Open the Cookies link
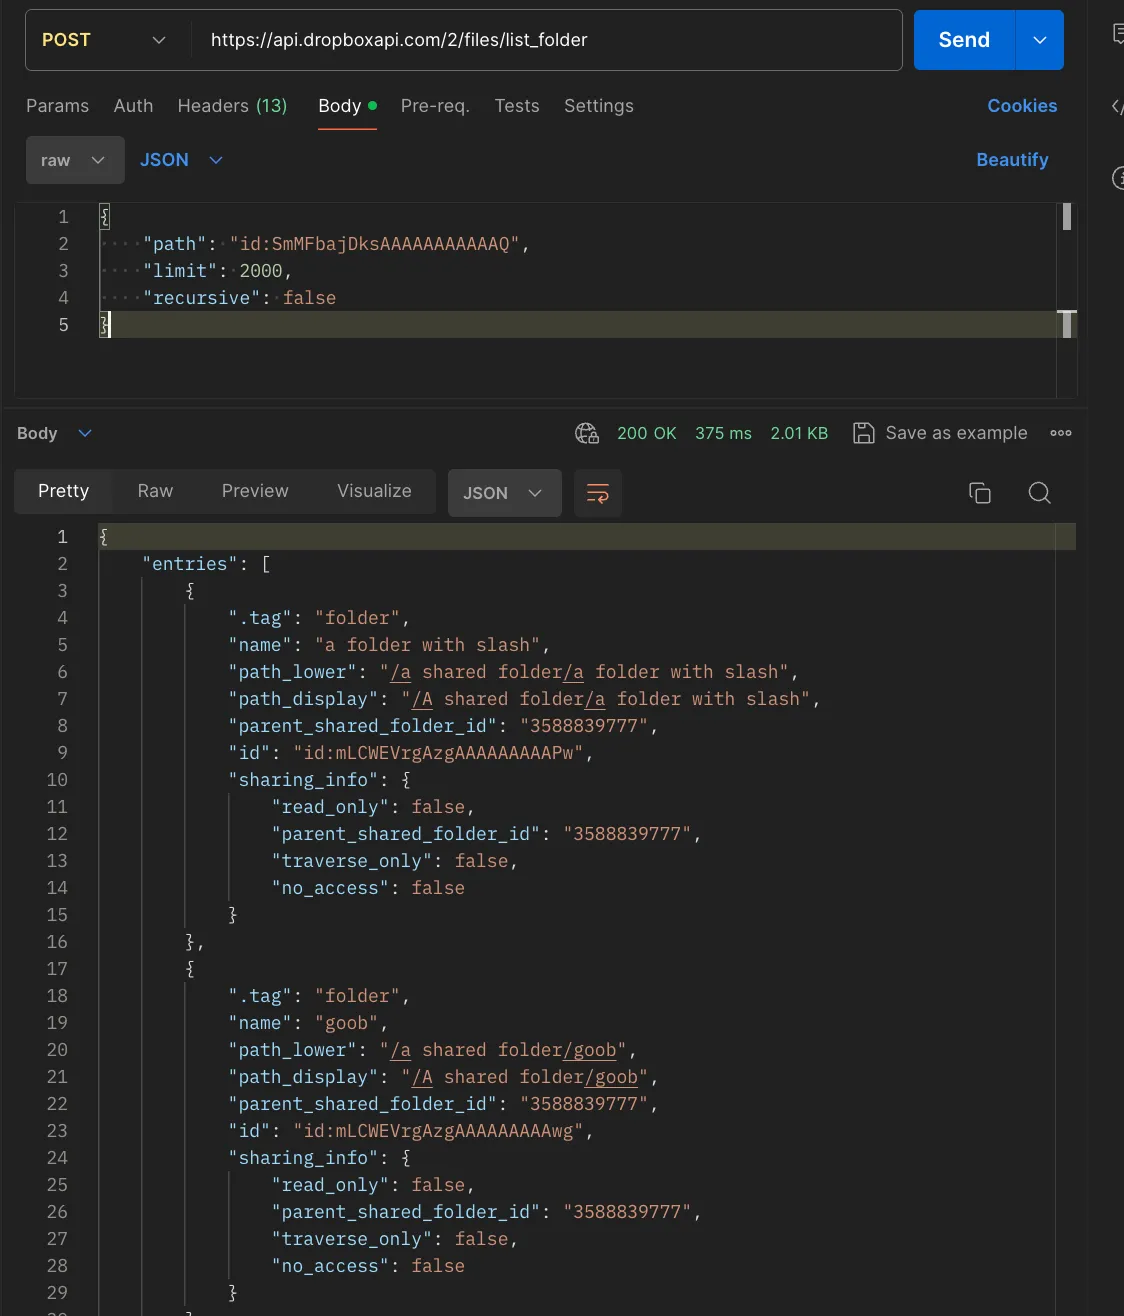Viewport: 1124px width, 1316px height. coord(1022,106)
